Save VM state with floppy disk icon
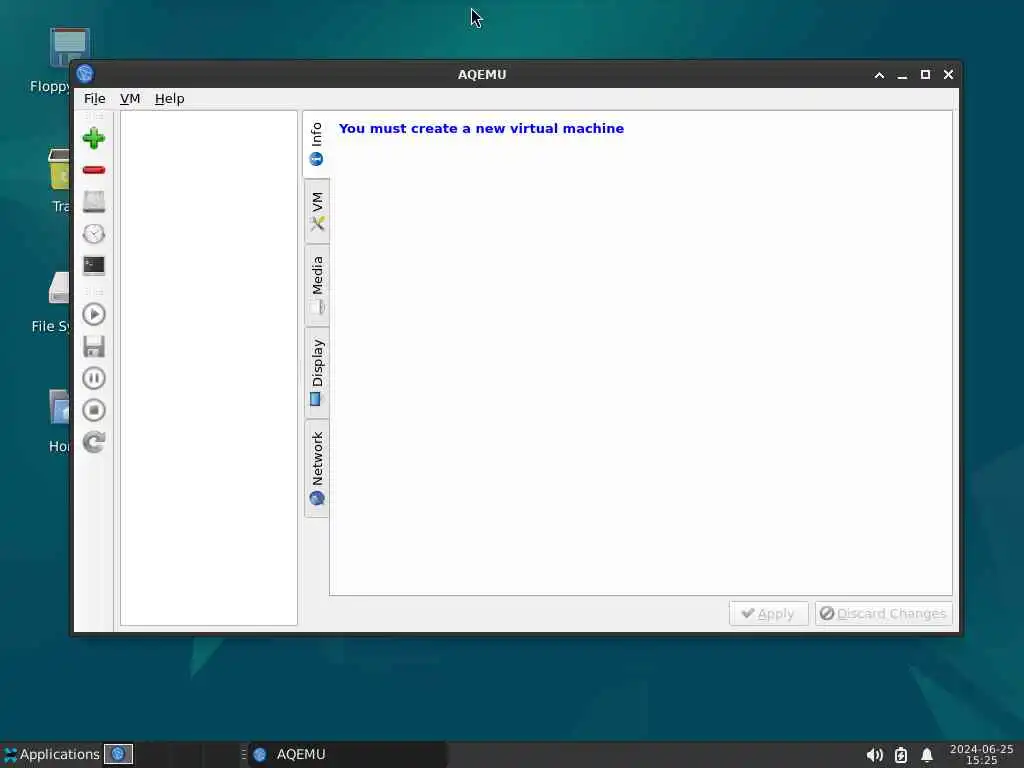The image size is (1024, 768). pyautogui.click(x=93, y=346)
